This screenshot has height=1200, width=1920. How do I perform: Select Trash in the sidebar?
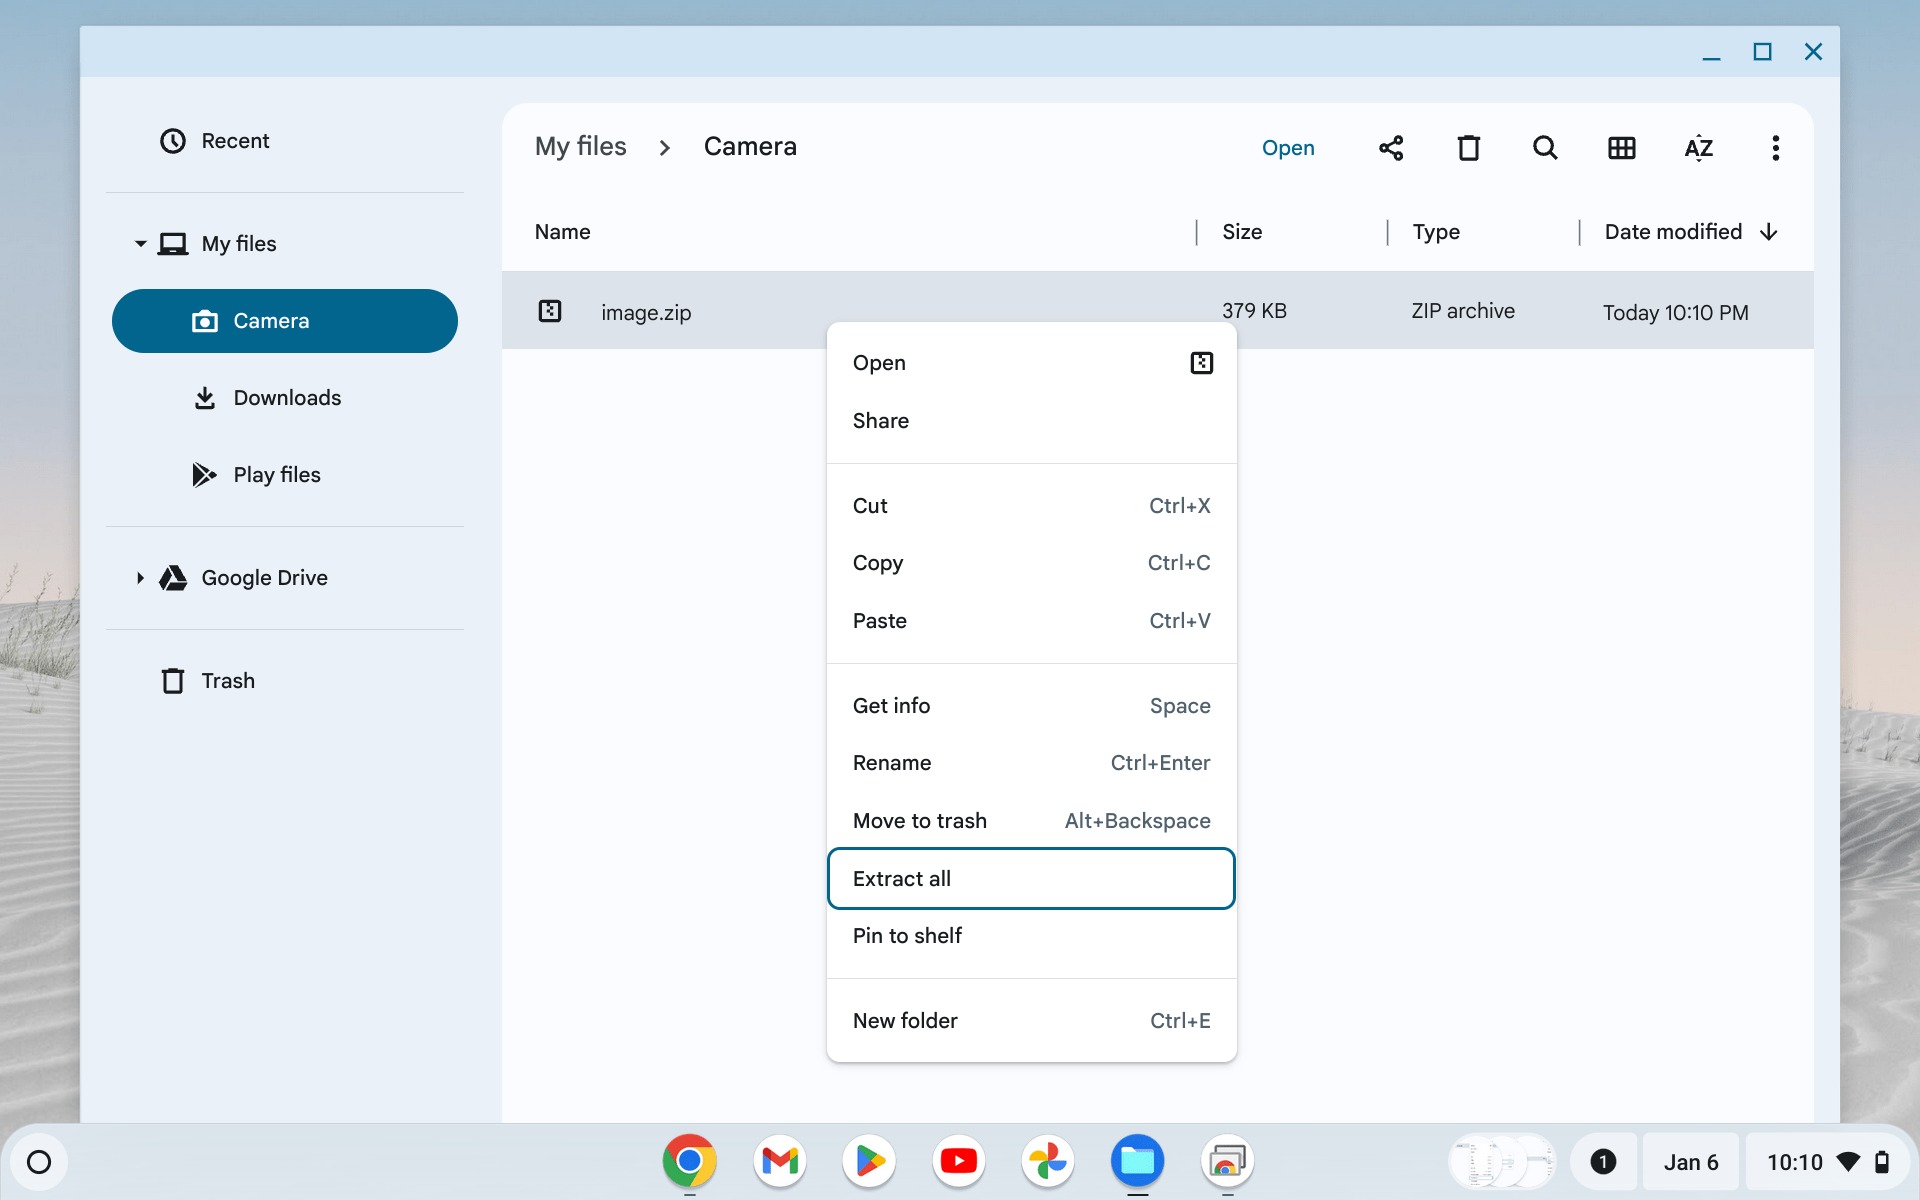pyautogui.click(x=229, y=680)
